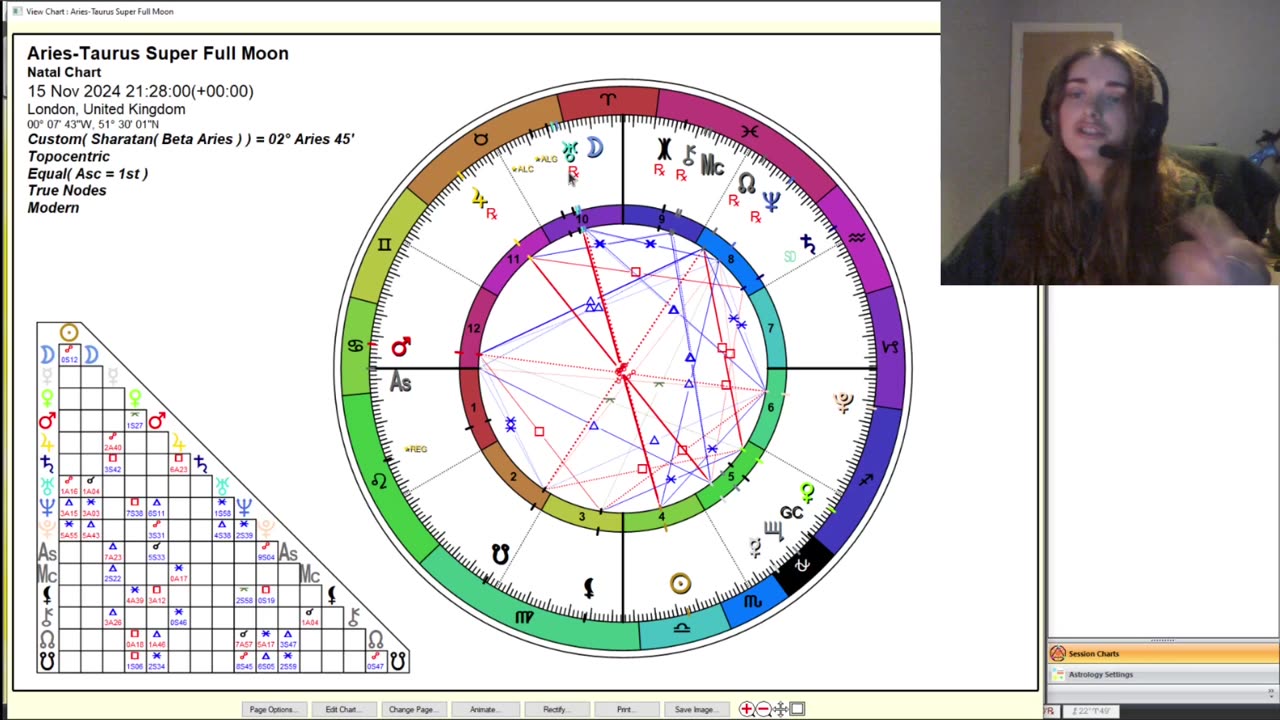
Task: Start the Animate function
Action: coord(484,709)
